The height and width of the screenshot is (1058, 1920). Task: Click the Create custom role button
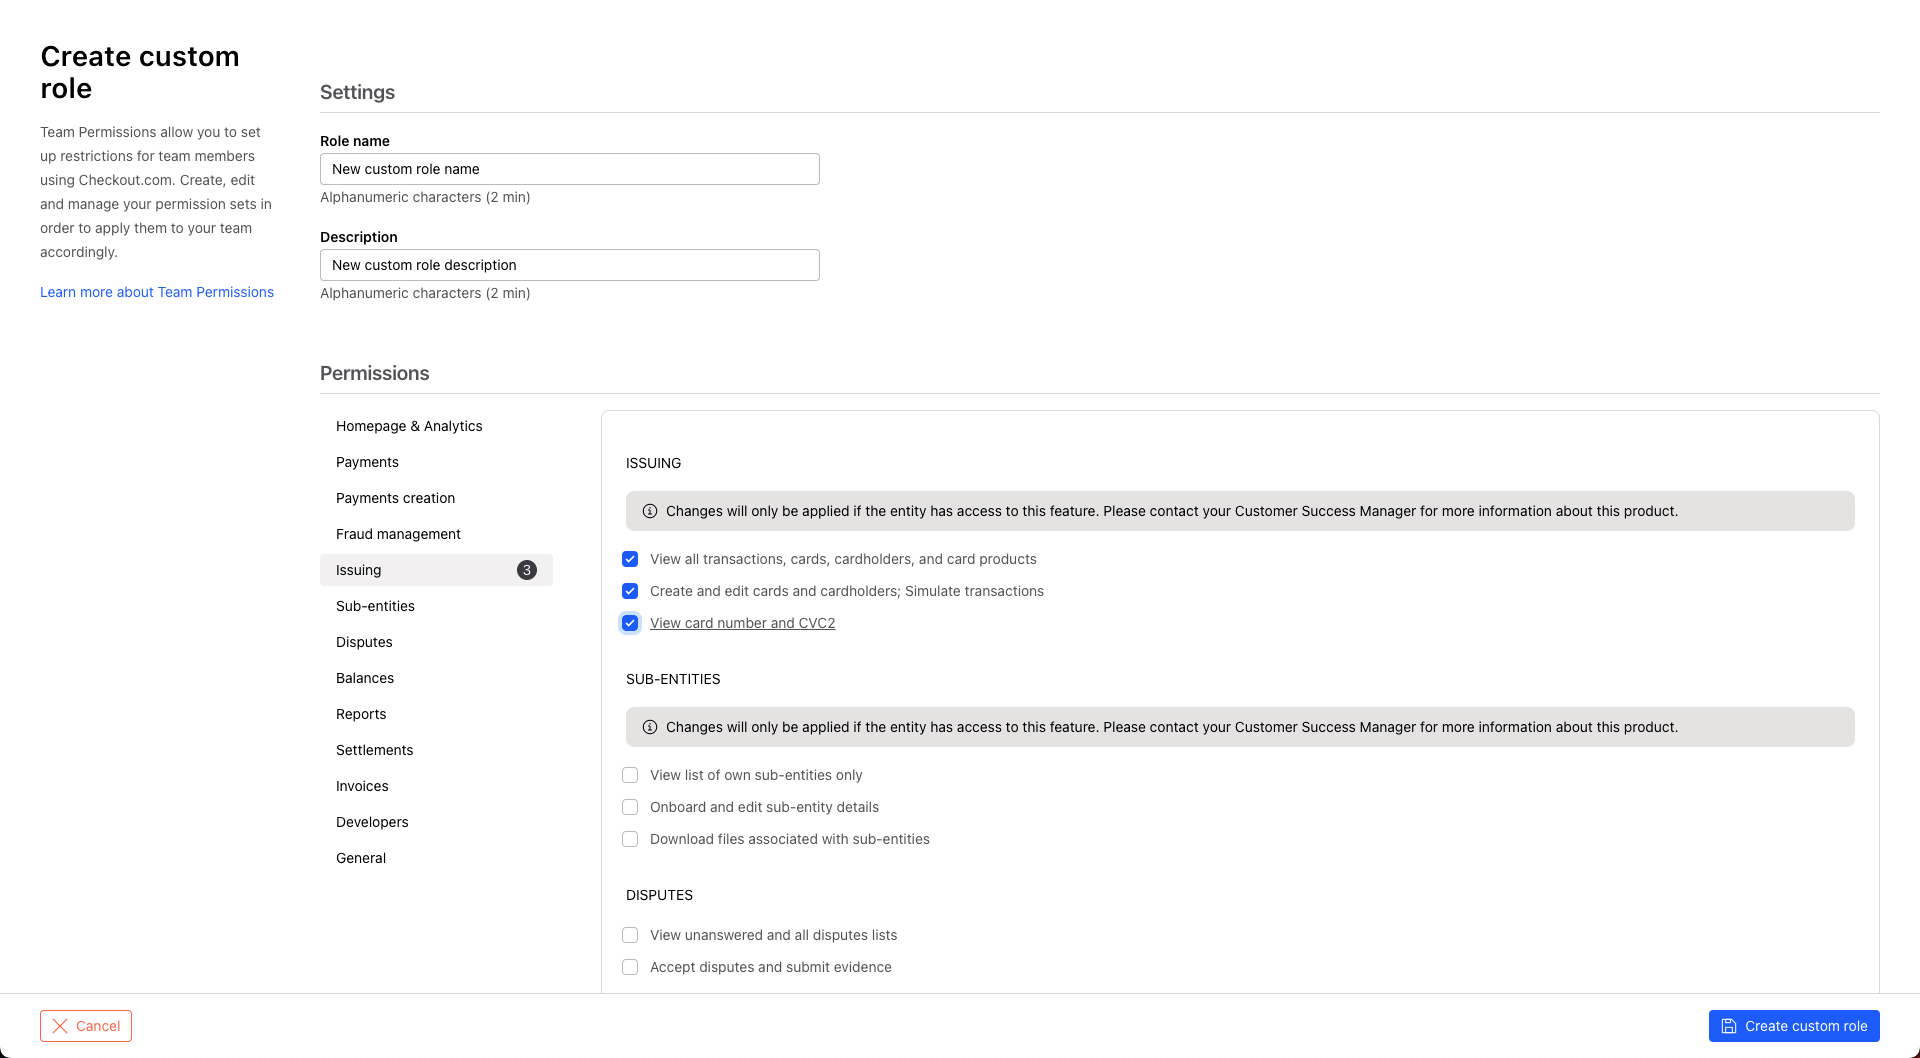[1794, 1026]
